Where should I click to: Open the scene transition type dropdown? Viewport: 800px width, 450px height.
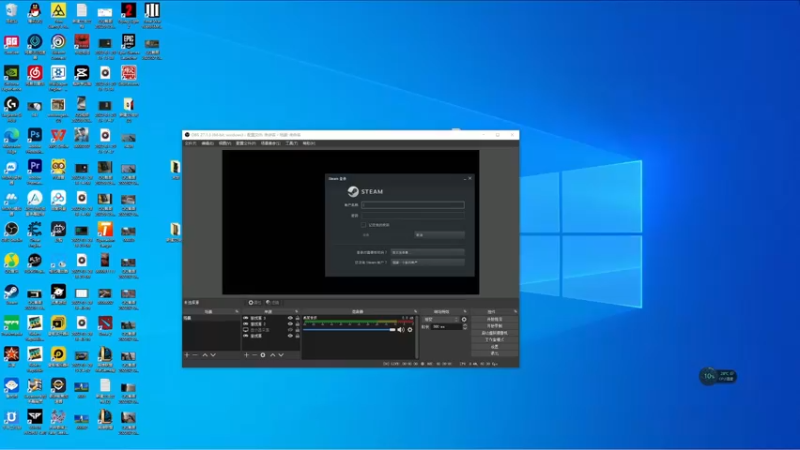point(441,319)
